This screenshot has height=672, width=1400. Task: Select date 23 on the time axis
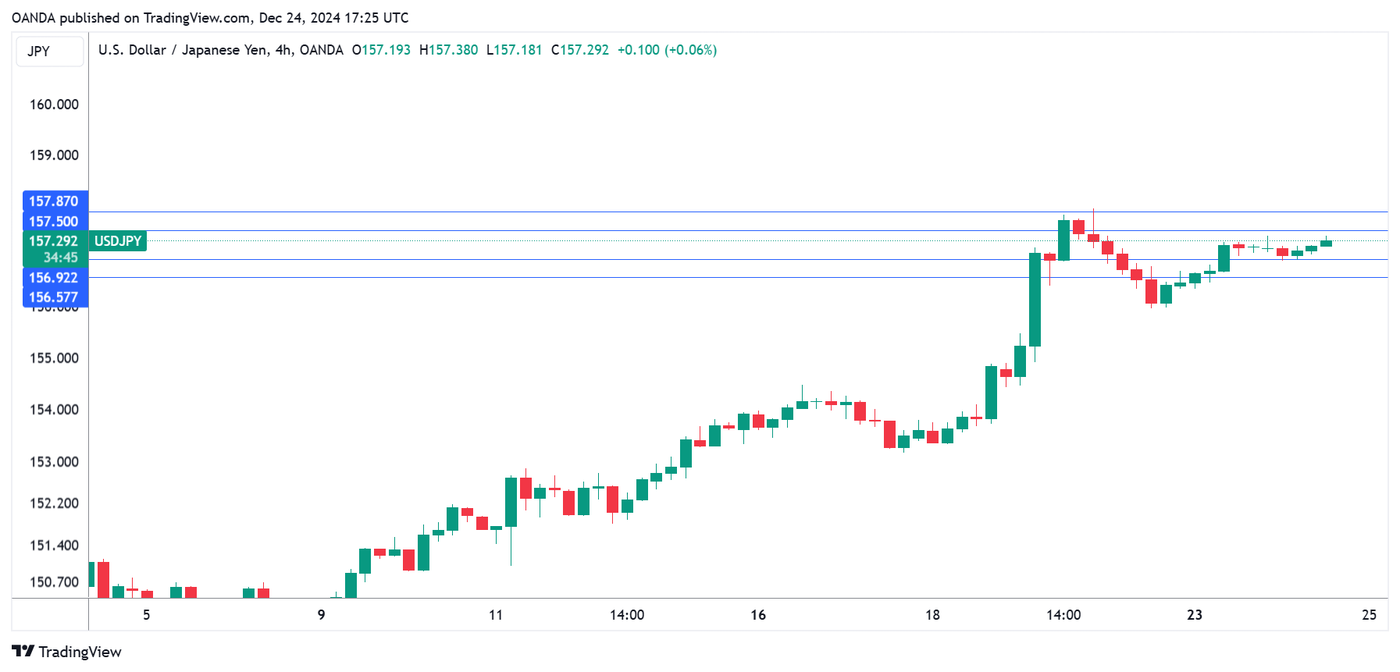click(1195, 615)
